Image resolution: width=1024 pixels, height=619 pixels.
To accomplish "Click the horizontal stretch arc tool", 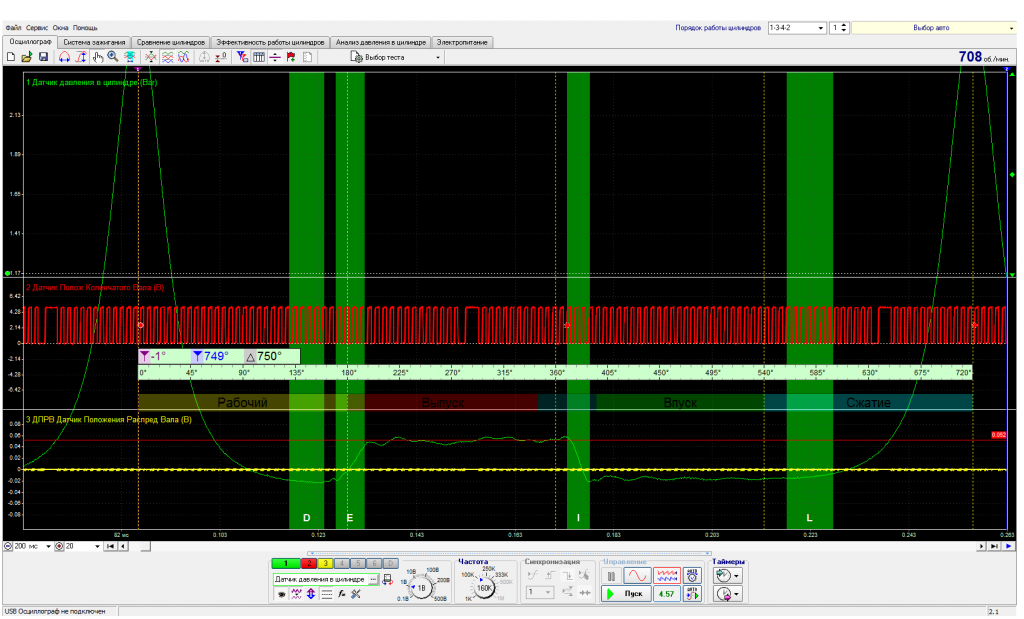I will pyautogui.click(x=64, y=57).
